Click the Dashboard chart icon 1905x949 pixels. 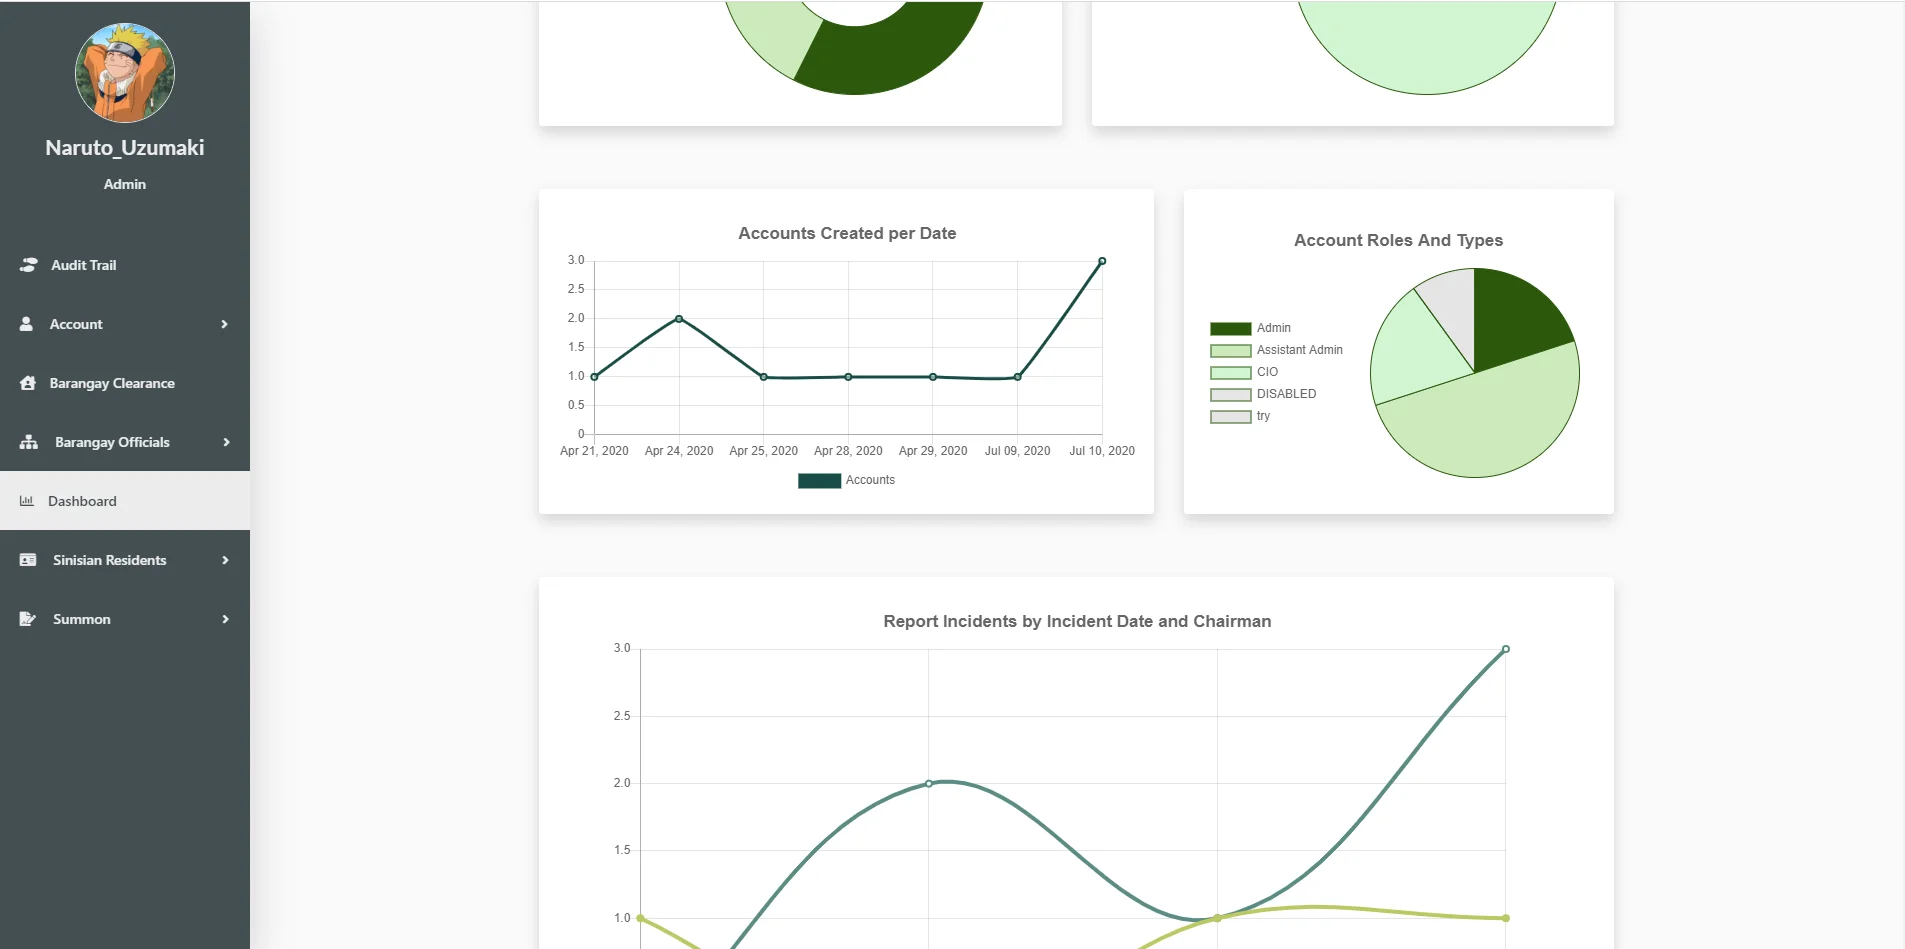[x=27, y=501]
